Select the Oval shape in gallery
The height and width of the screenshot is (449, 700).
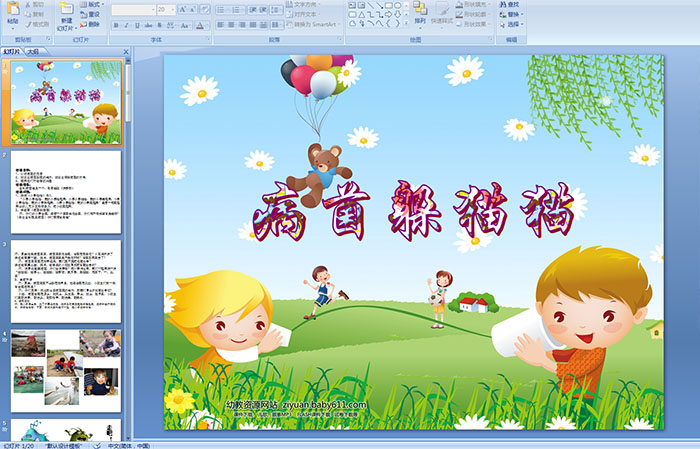[397, 5]
